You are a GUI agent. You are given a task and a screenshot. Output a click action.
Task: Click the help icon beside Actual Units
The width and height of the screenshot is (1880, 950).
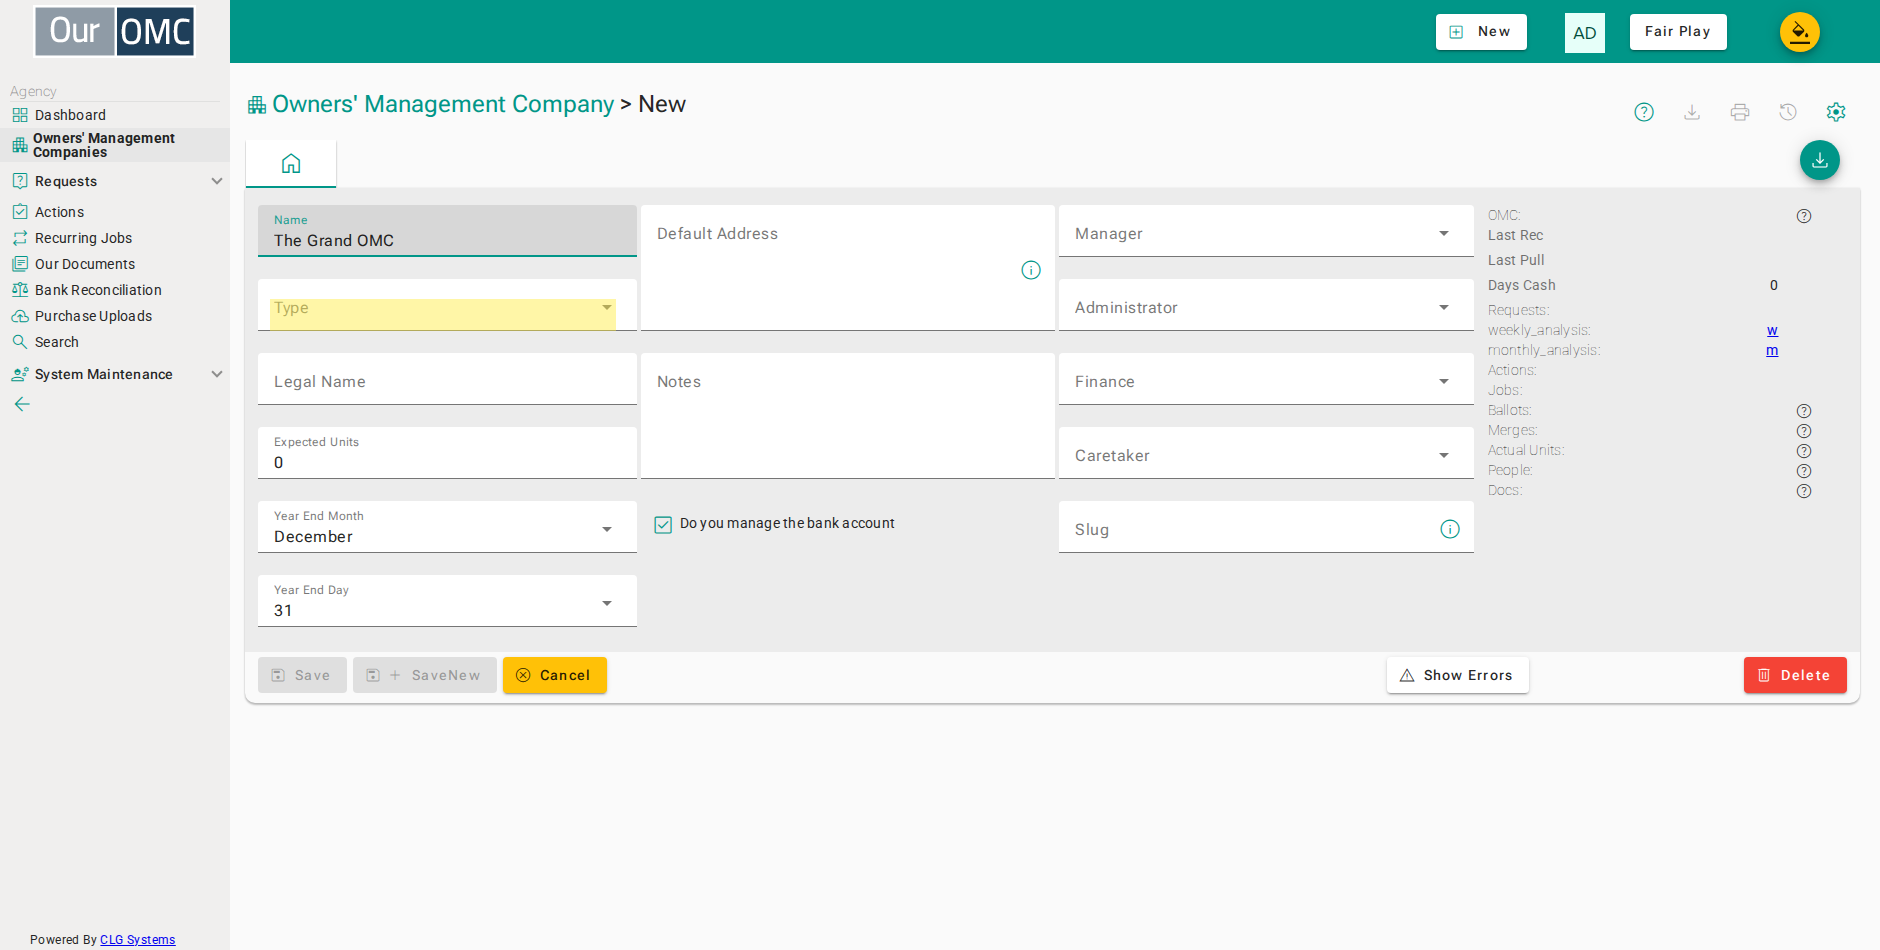(1804, 451)
